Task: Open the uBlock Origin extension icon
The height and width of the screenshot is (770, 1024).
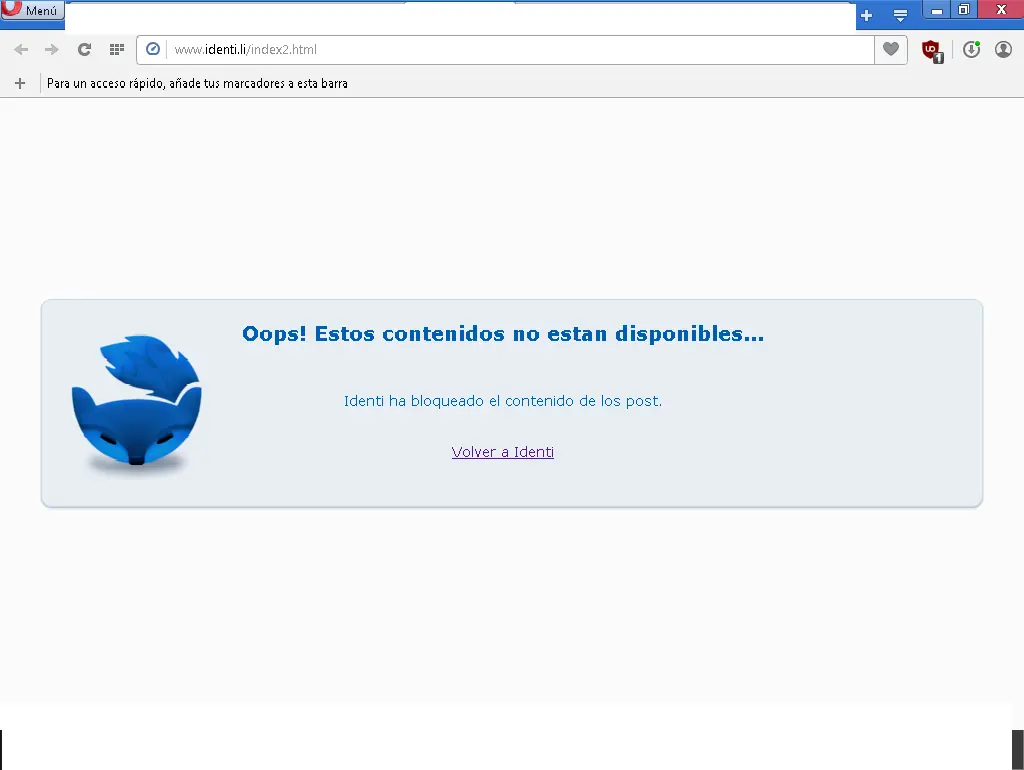Action: tap(932, 51)
